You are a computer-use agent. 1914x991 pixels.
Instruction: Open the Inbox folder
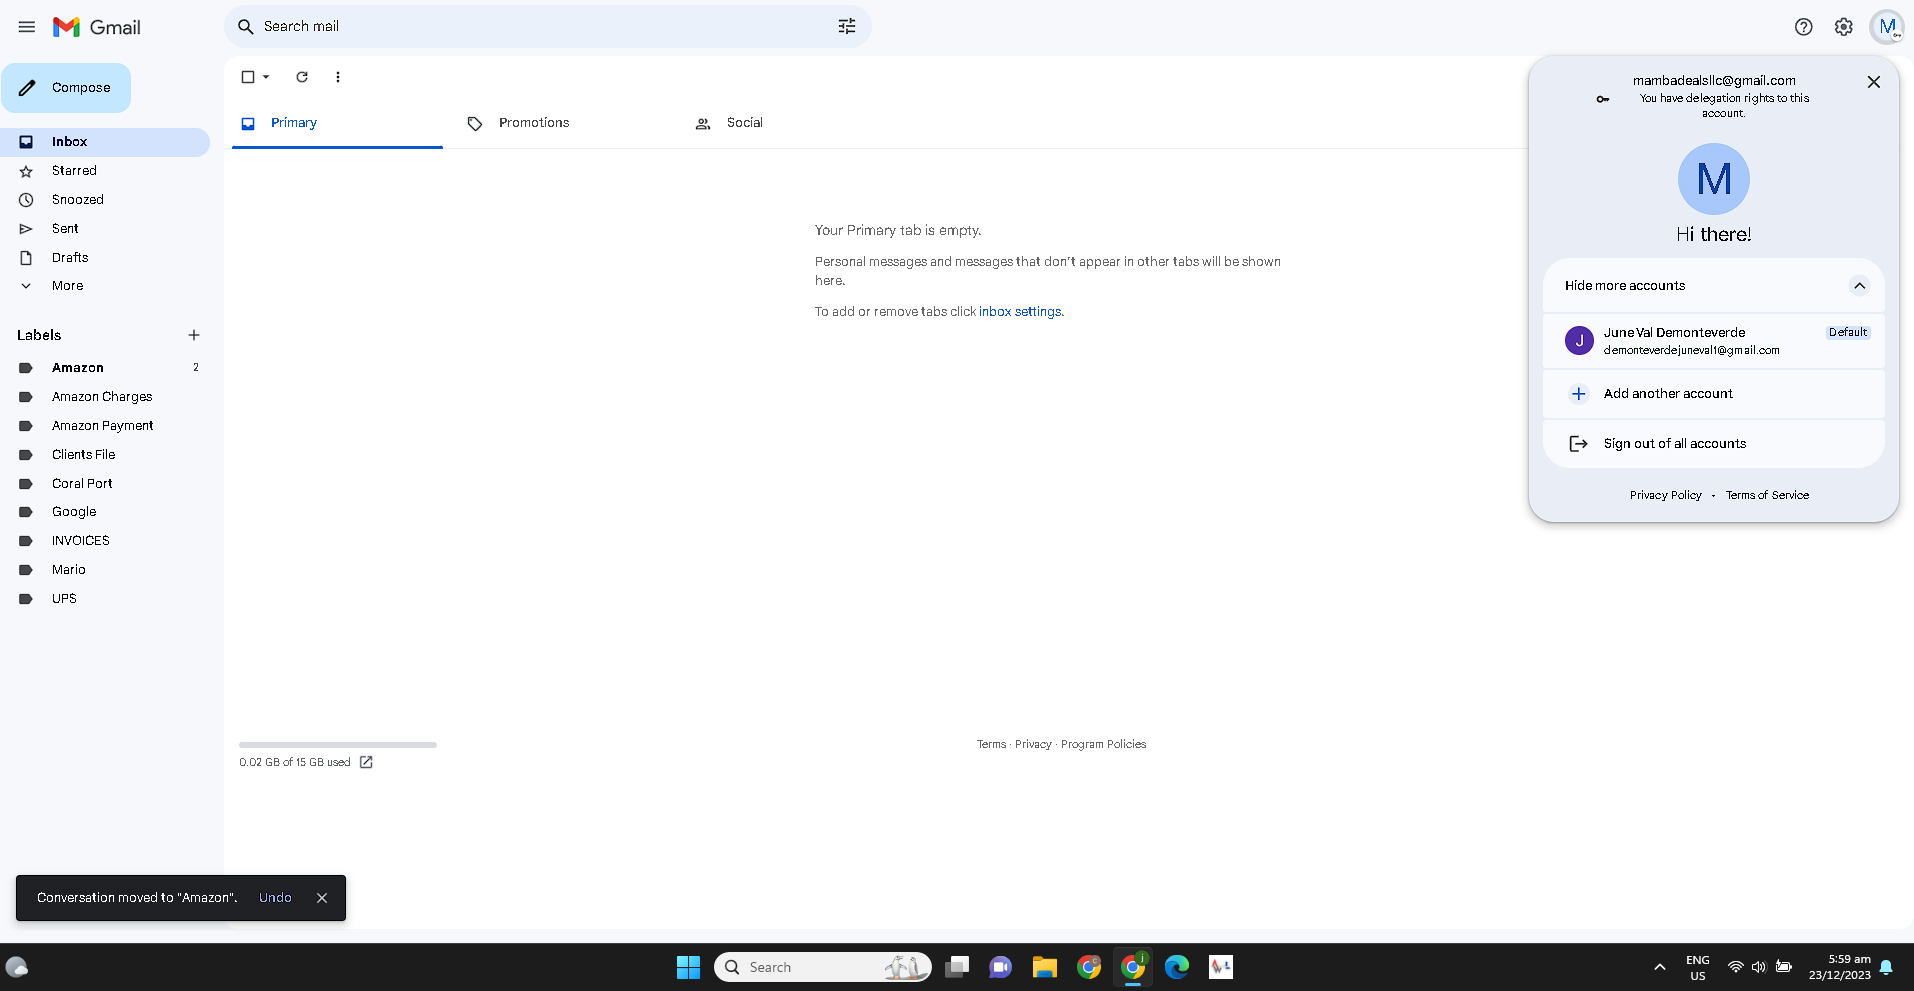(x=105, y=142)
